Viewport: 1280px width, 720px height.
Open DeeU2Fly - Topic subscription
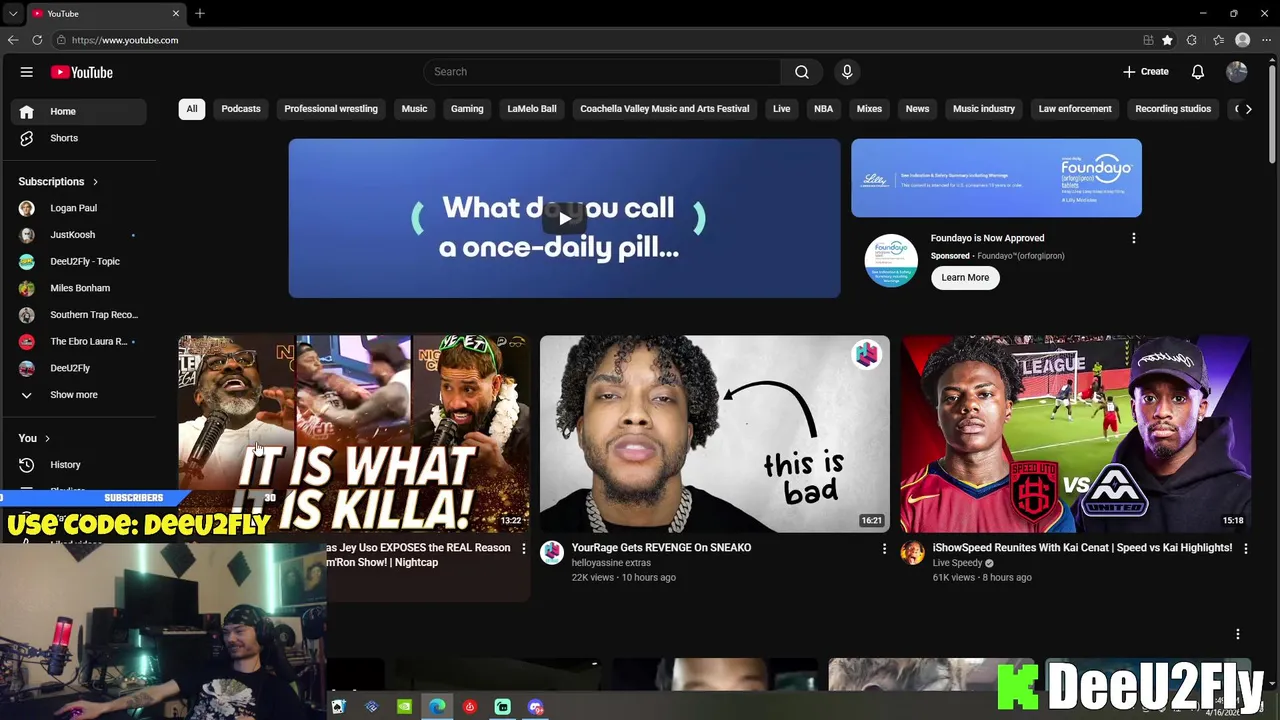coord(80,262)
